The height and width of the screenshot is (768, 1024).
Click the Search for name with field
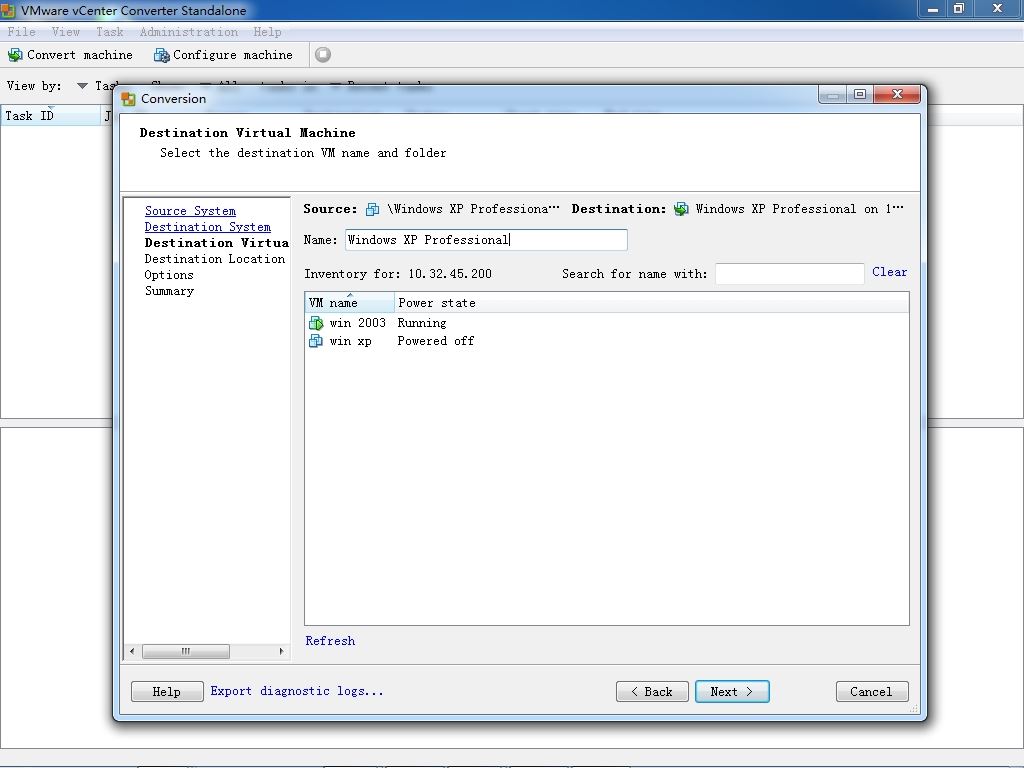pyautogui.click(x=790, y=274)
